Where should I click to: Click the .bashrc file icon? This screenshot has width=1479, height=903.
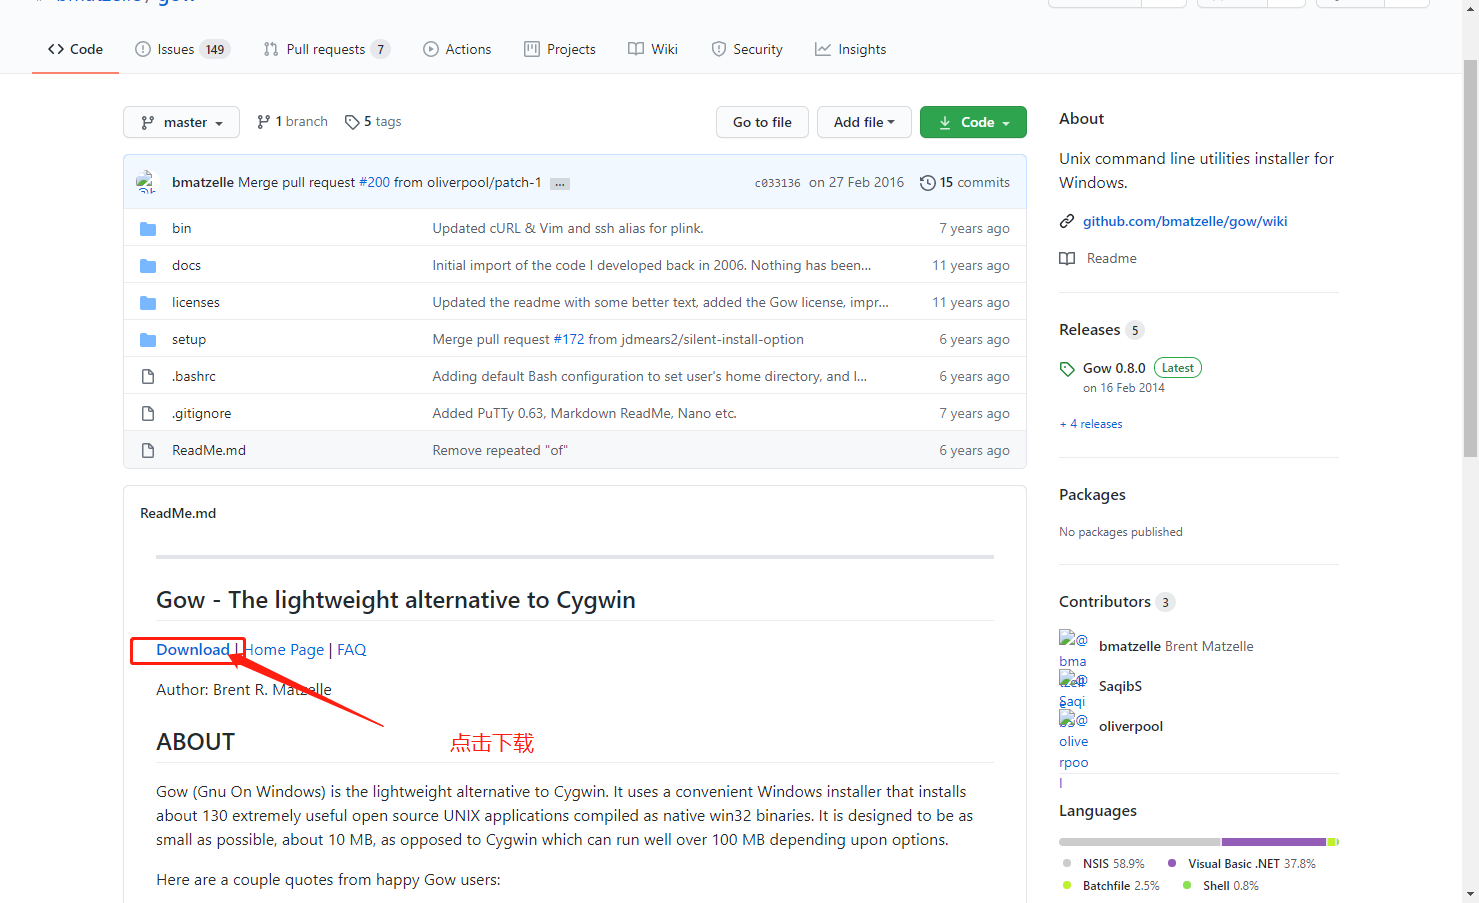tap(148, 377)
